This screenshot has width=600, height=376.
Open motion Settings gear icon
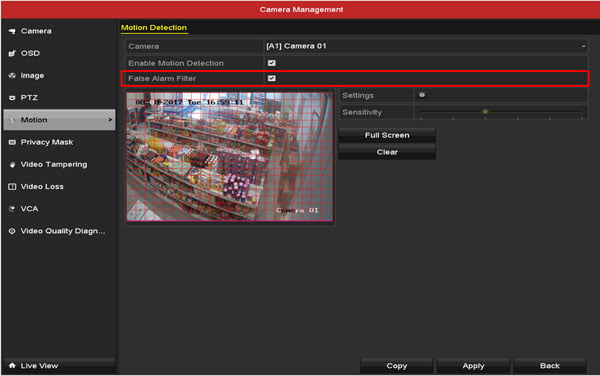pos(422,95)
